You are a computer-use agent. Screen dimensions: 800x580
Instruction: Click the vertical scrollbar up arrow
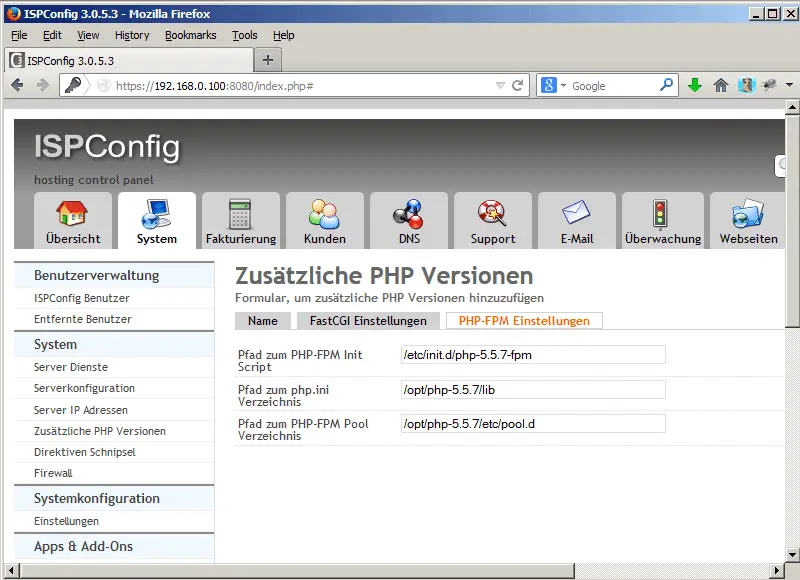point(792,107)
